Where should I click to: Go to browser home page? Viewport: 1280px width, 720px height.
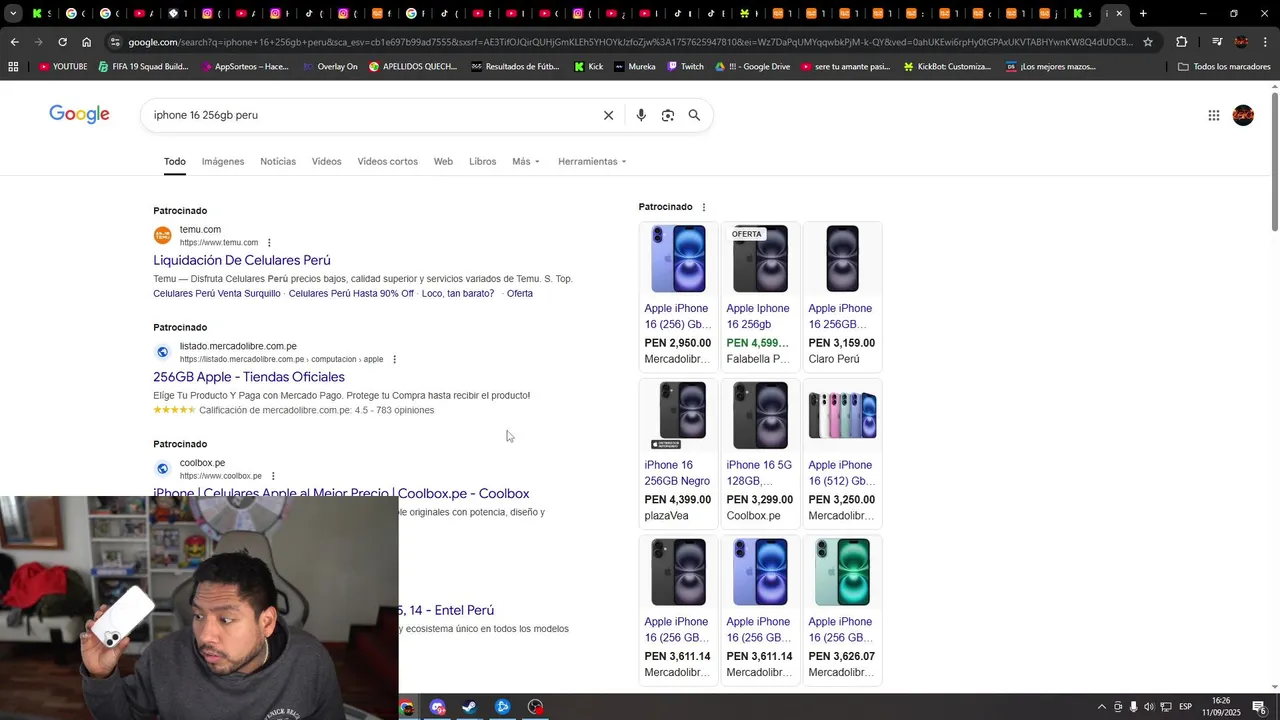86,42
